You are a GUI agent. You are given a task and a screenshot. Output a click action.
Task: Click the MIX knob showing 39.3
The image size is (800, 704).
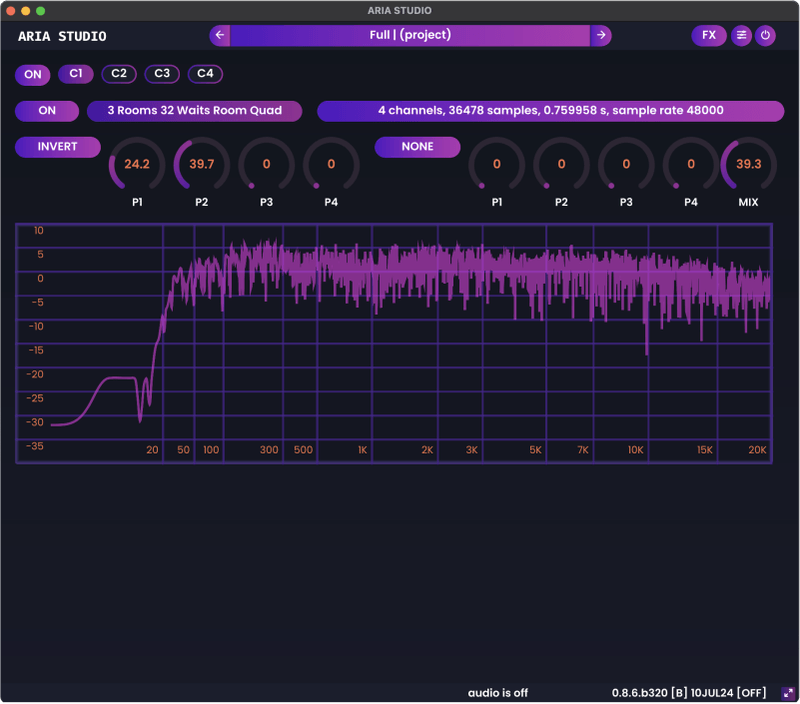tap(748, 164)
